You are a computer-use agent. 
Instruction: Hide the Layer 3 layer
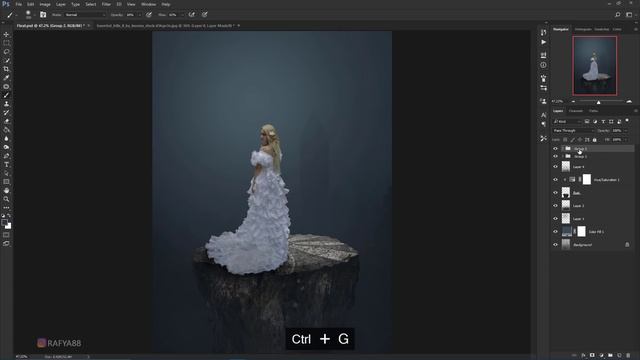(x=555, y=206)
